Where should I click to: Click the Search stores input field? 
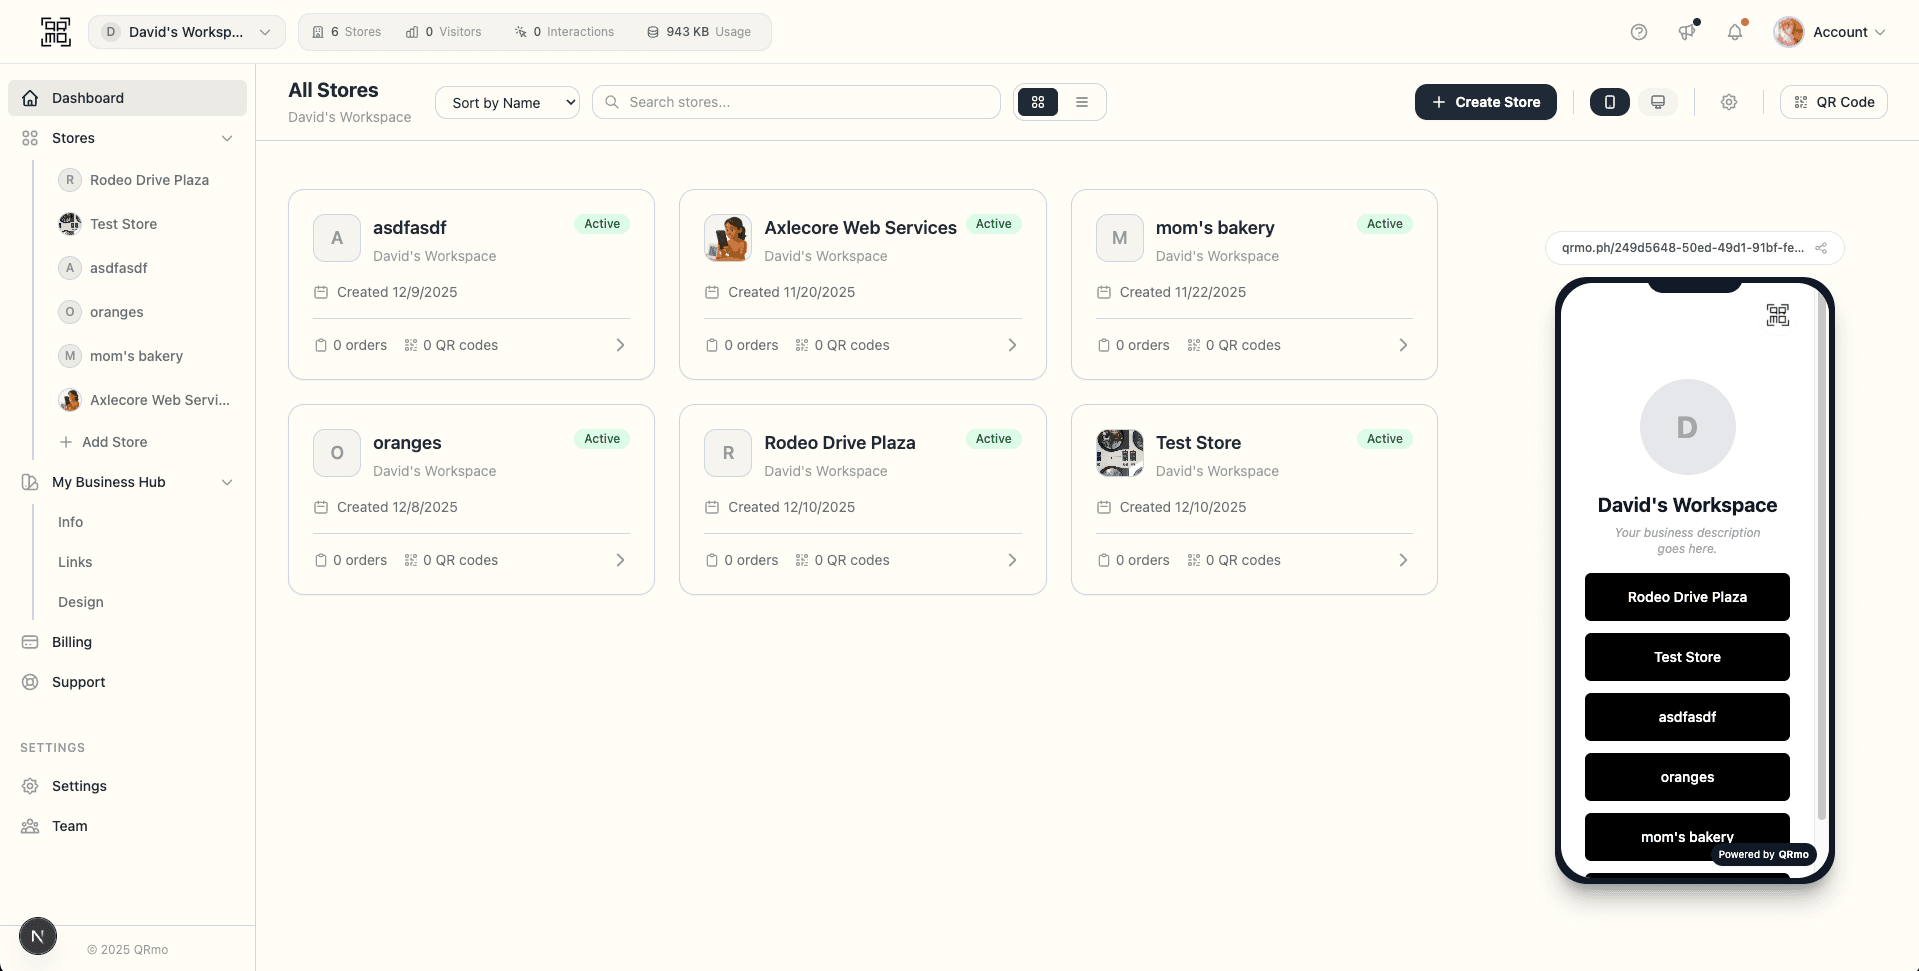point(796,101)
